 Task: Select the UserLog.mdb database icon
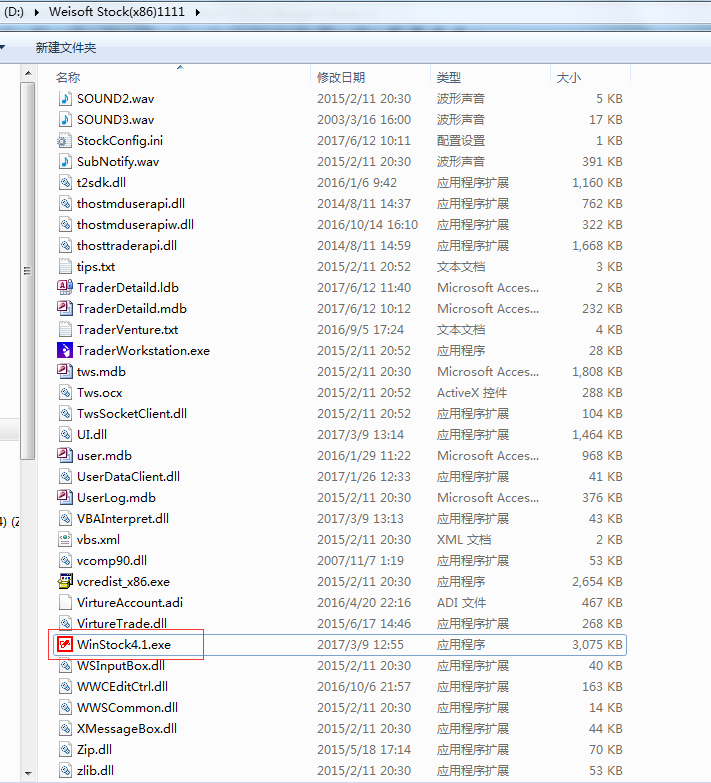[65, 497]
